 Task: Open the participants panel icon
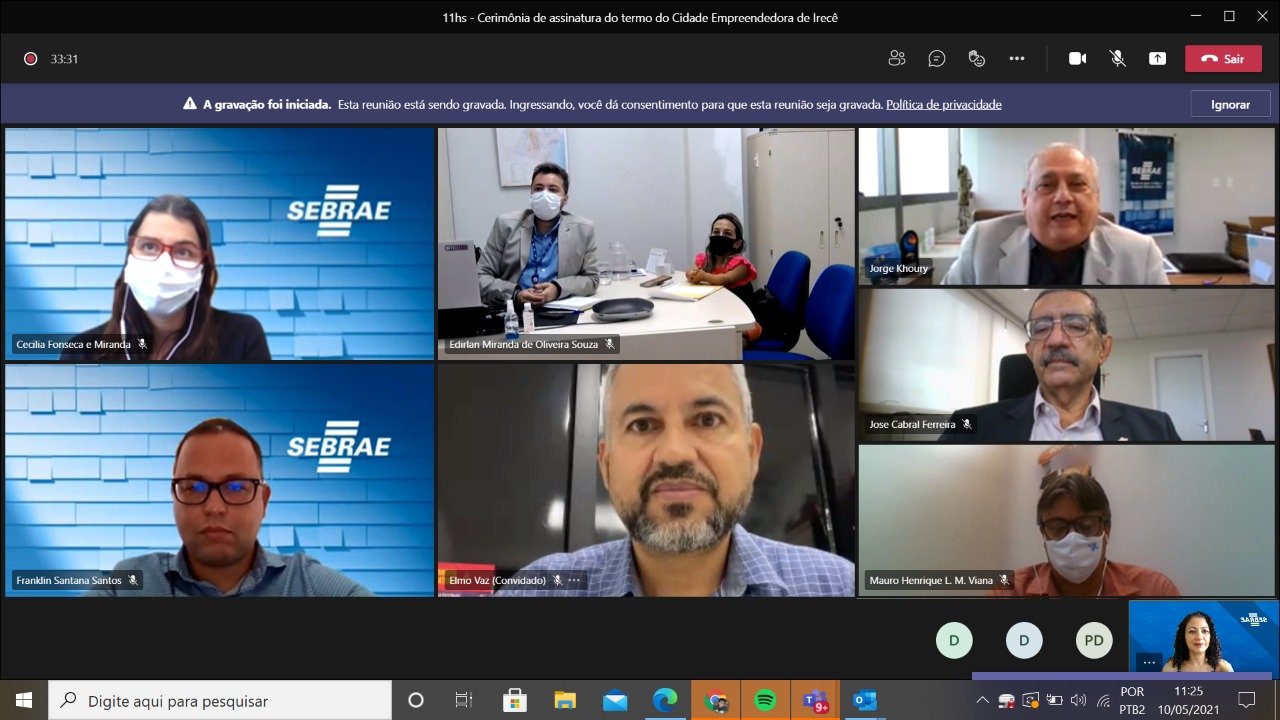[897, 59]
